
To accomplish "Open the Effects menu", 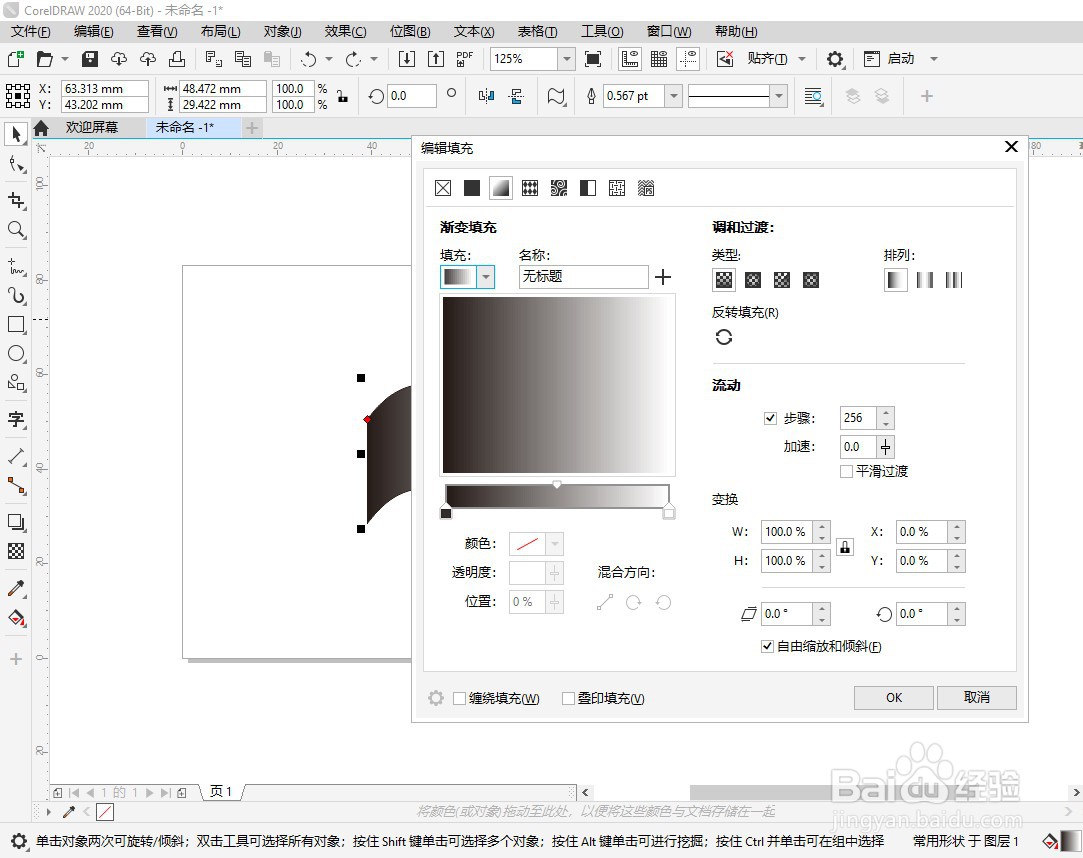I will click(x=345, y=31).
